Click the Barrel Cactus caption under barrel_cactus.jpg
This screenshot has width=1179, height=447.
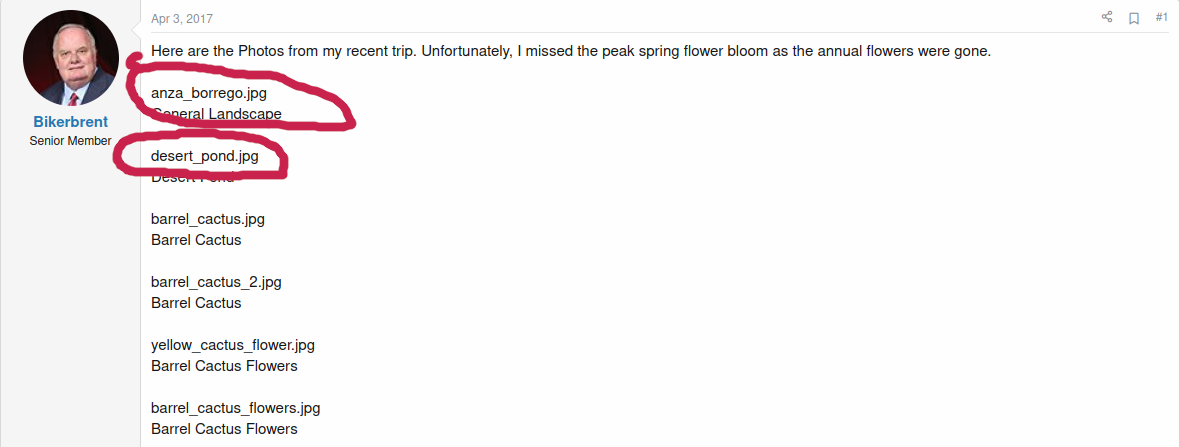196,240
